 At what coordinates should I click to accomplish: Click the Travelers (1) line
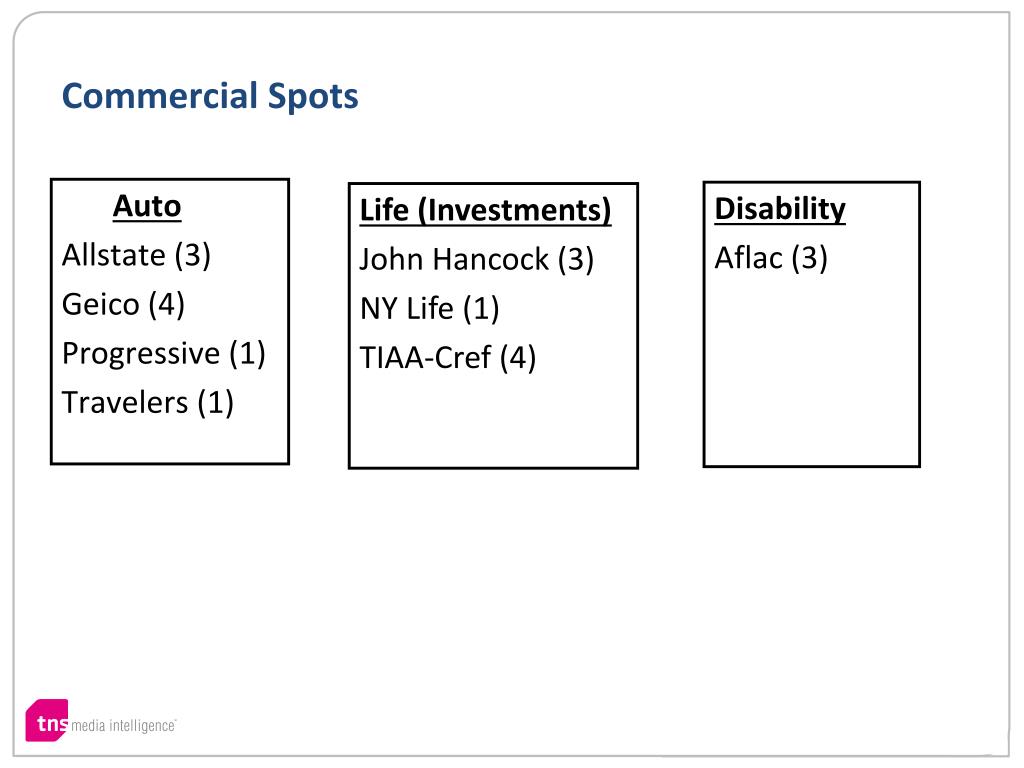click(x=148, y=402)
